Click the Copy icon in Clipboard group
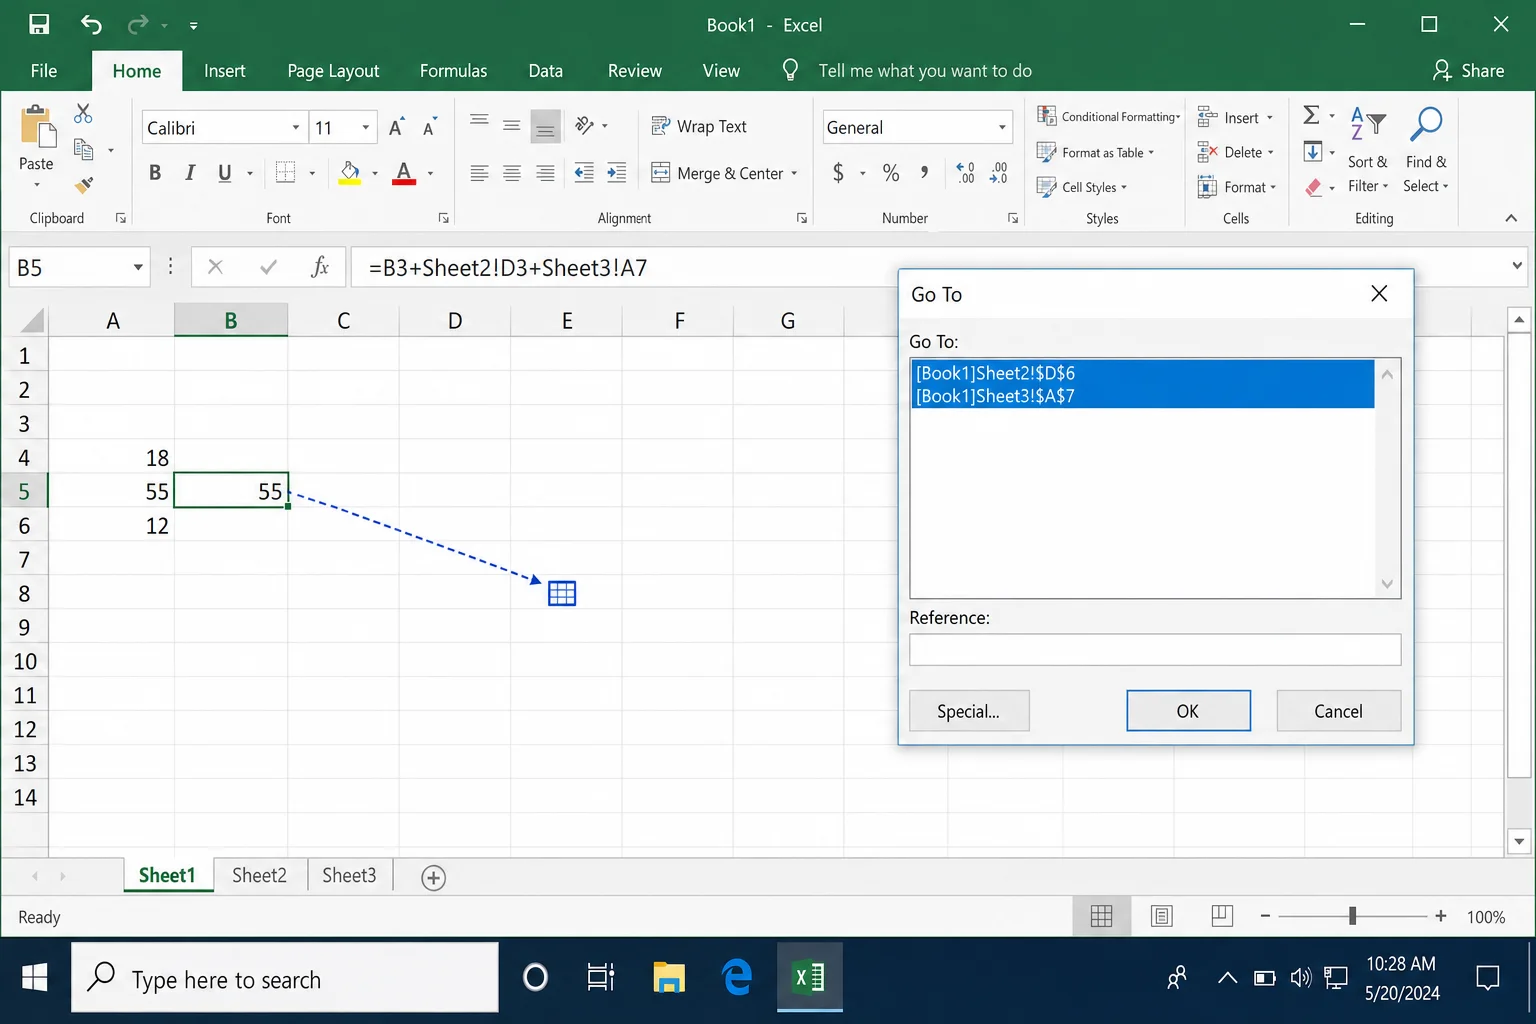Viewport: 1536px width, 1024px height. point(84,150)
